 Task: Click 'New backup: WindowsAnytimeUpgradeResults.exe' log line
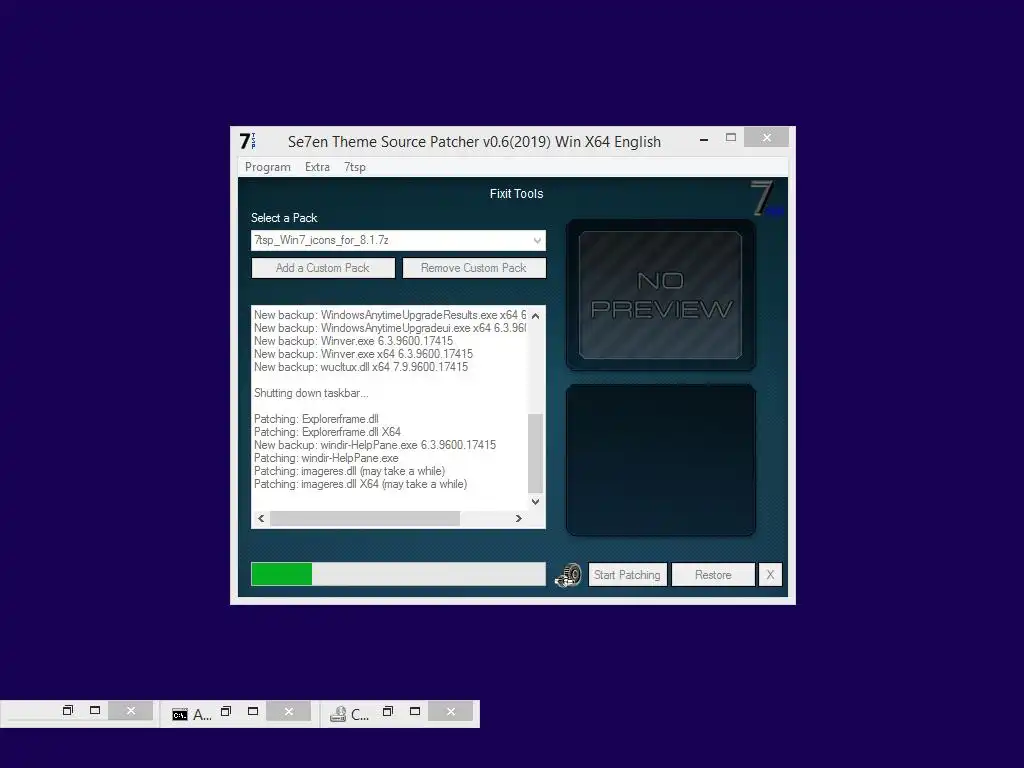(x=390, y=315)
